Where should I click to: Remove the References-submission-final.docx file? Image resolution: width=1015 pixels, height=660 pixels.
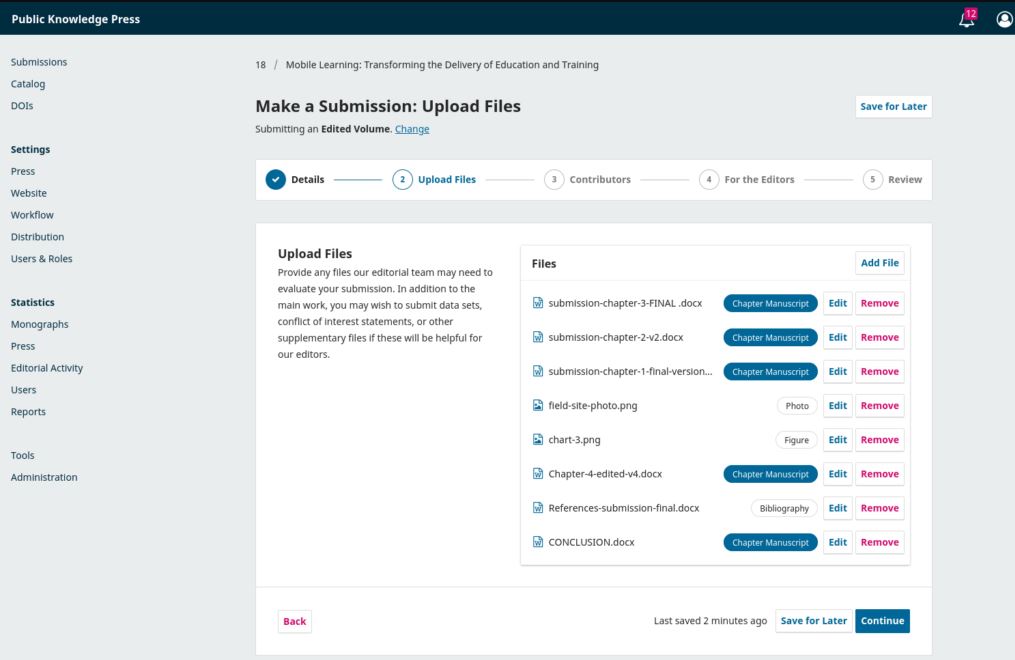click(x=880, y=508)
